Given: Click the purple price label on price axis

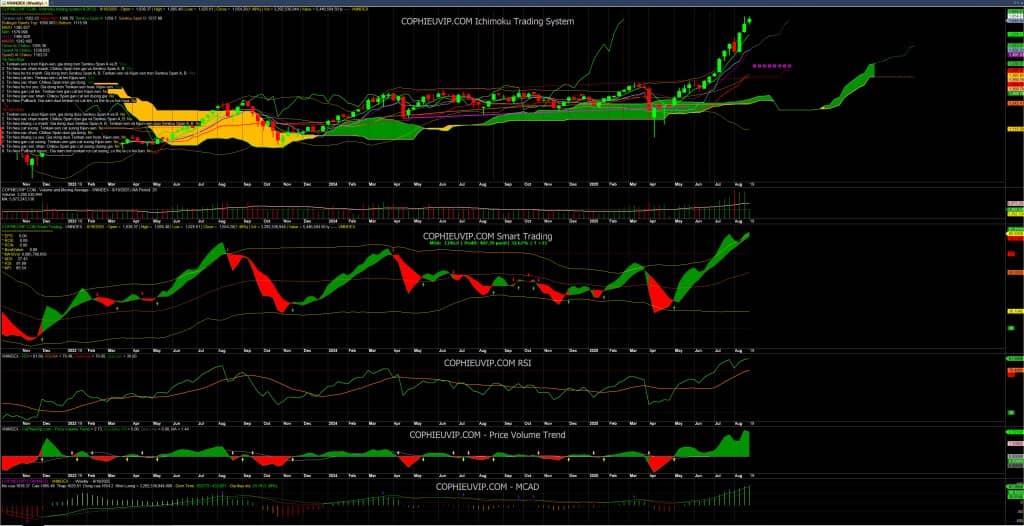Looking at the screenshot, I should (x=1014, y=56).
